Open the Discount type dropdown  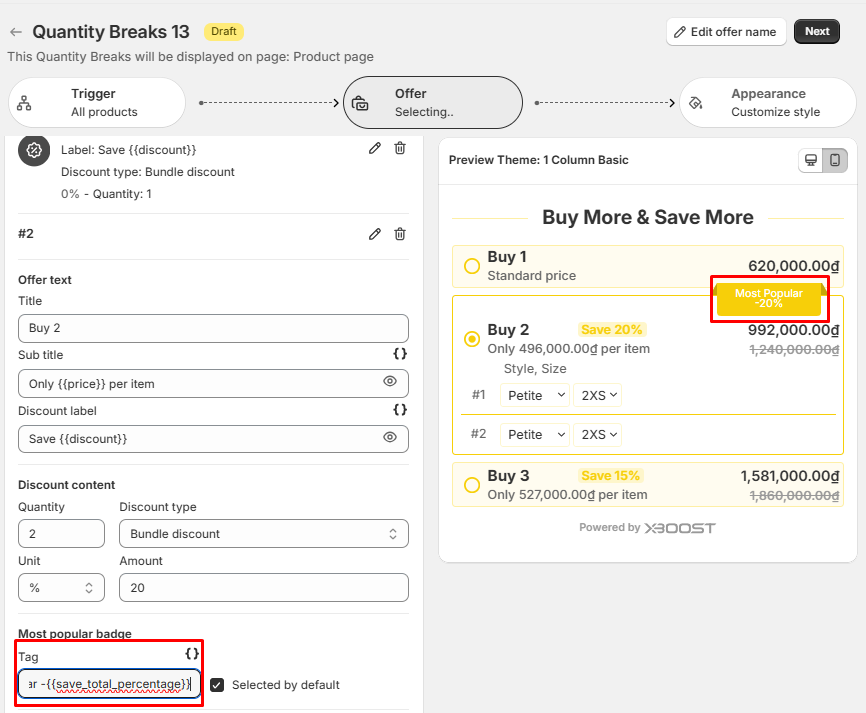pos(264,534)
